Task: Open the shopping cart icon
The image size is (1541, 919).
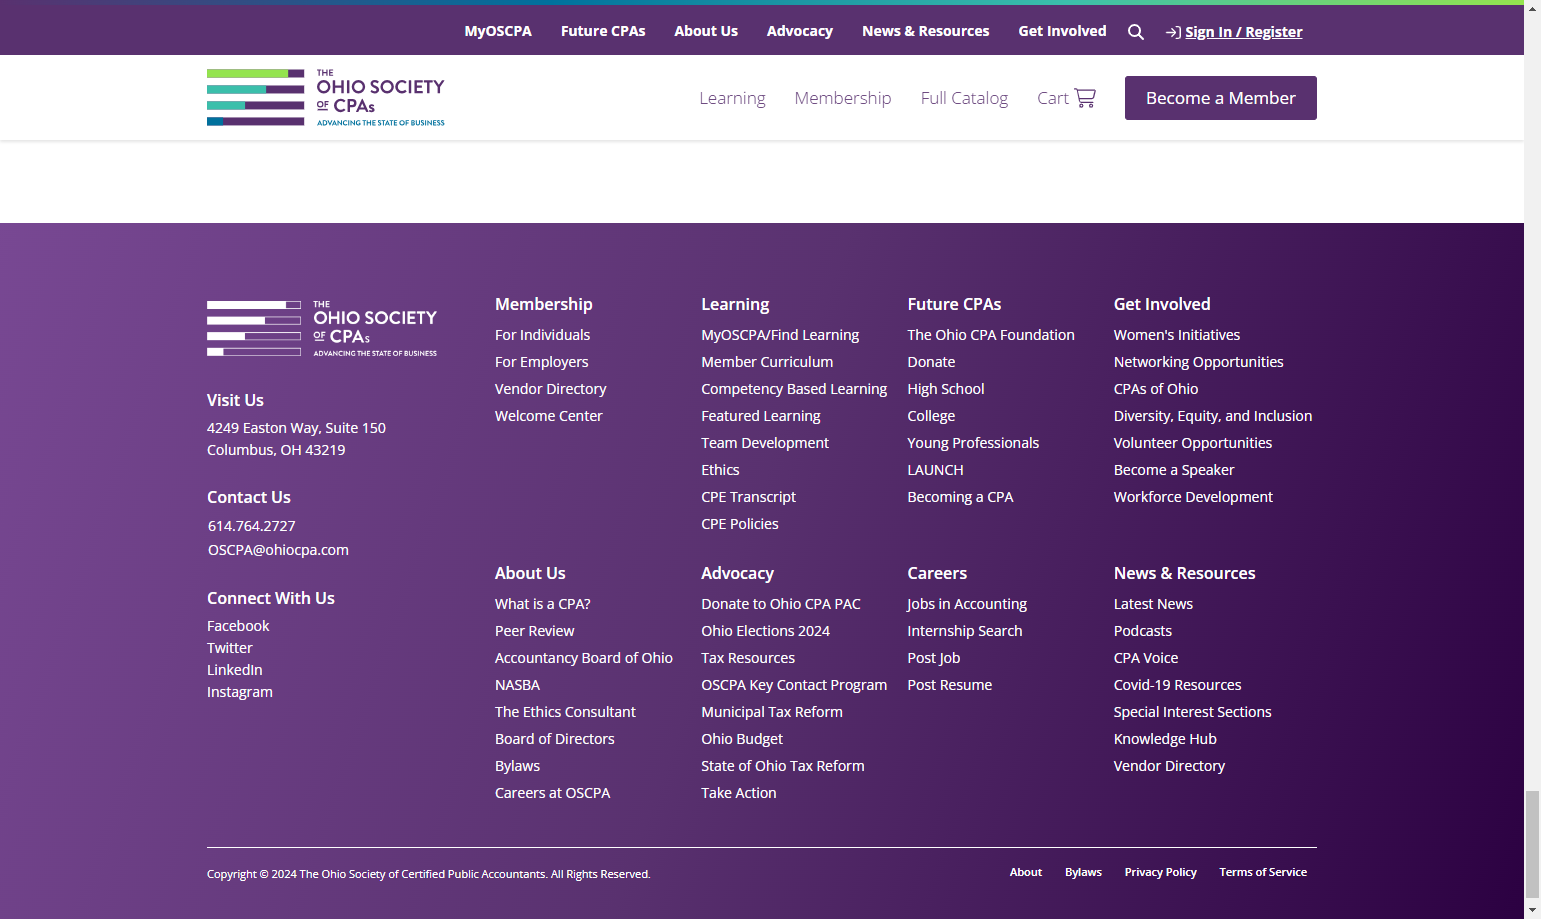Action: [x=1085, y=97]
